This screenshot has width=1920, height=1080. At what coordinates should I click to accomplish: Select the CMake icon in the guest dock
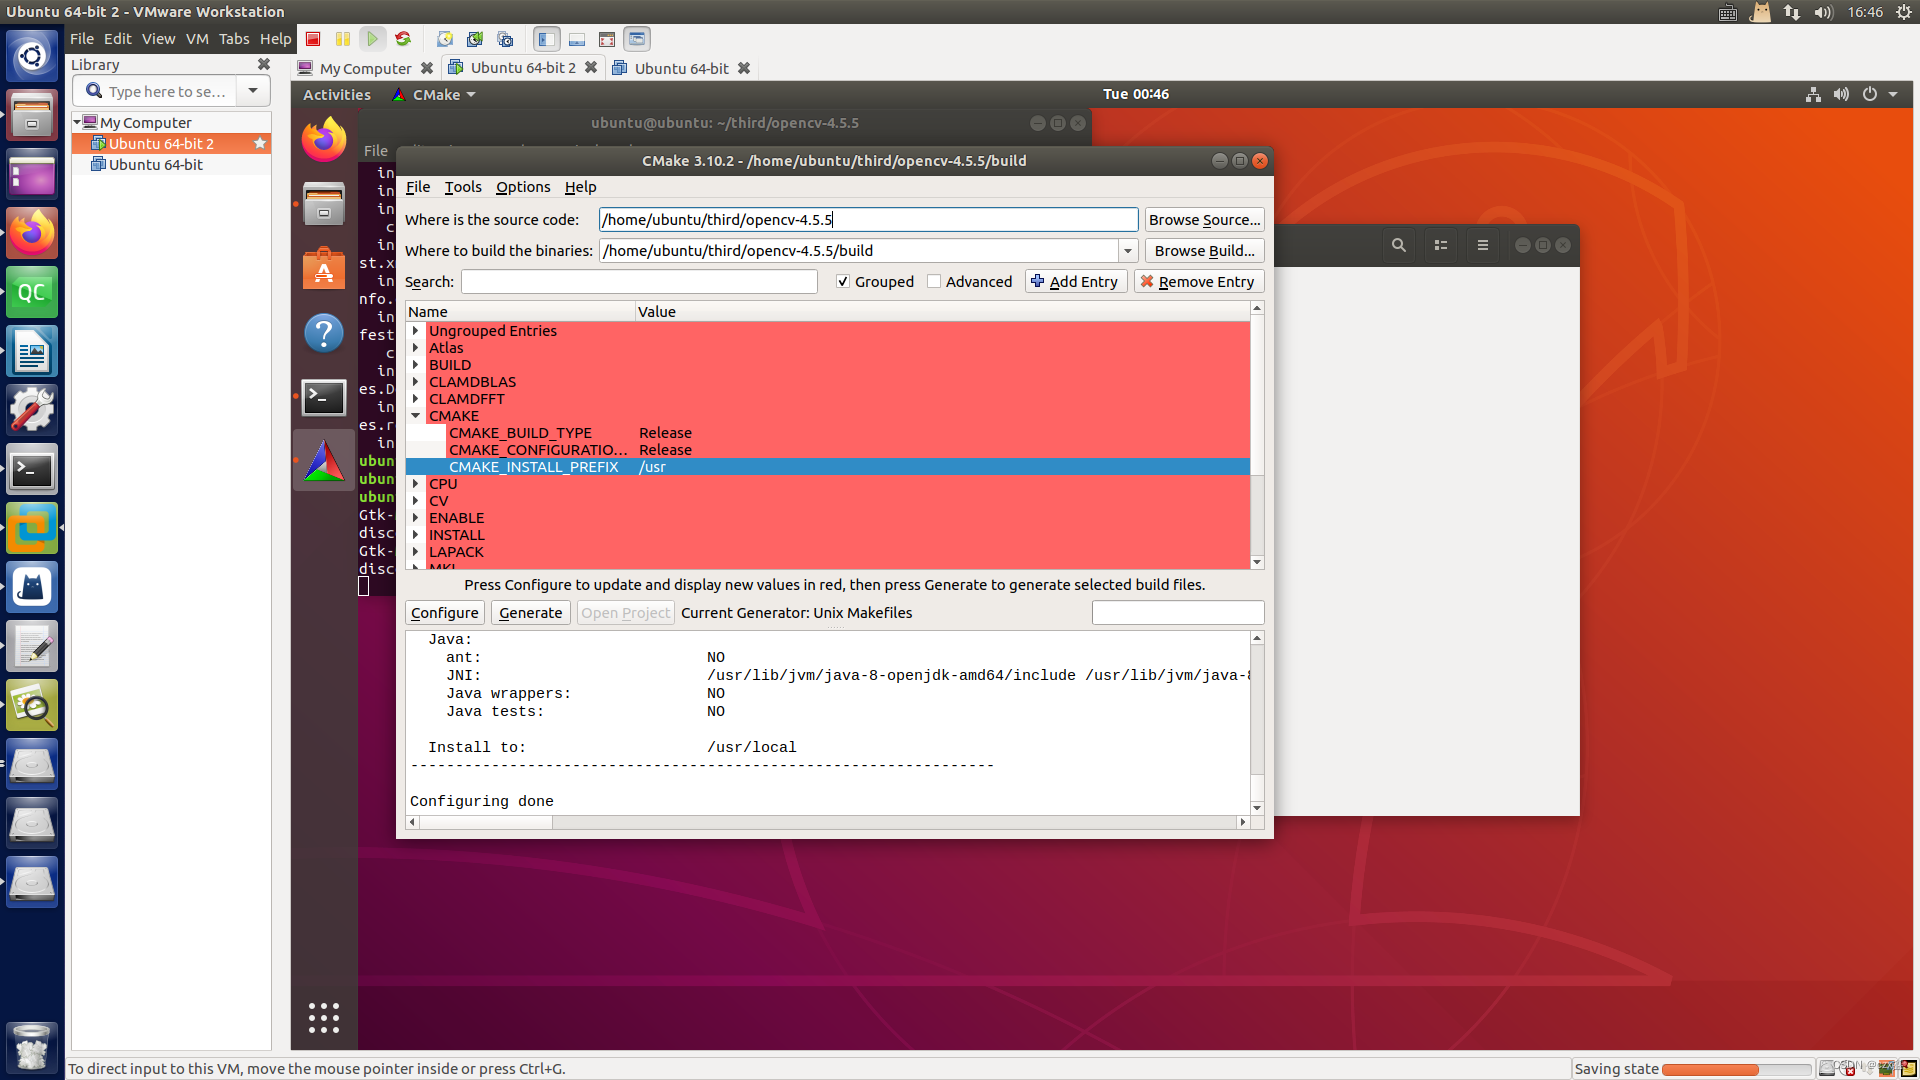tap(324, 460)
